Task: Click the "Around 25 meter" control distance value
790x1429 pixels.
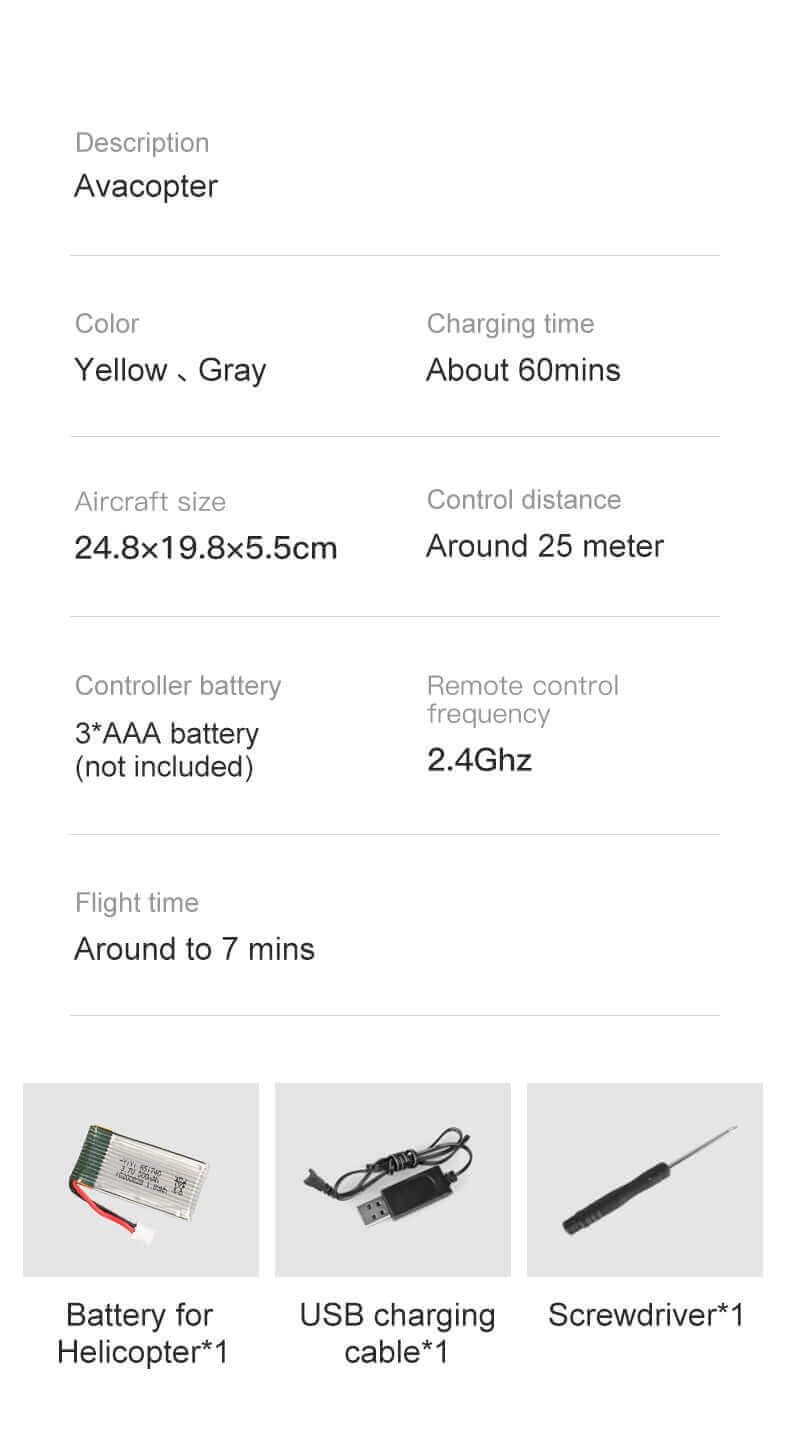Action: [x=545, y=546]
